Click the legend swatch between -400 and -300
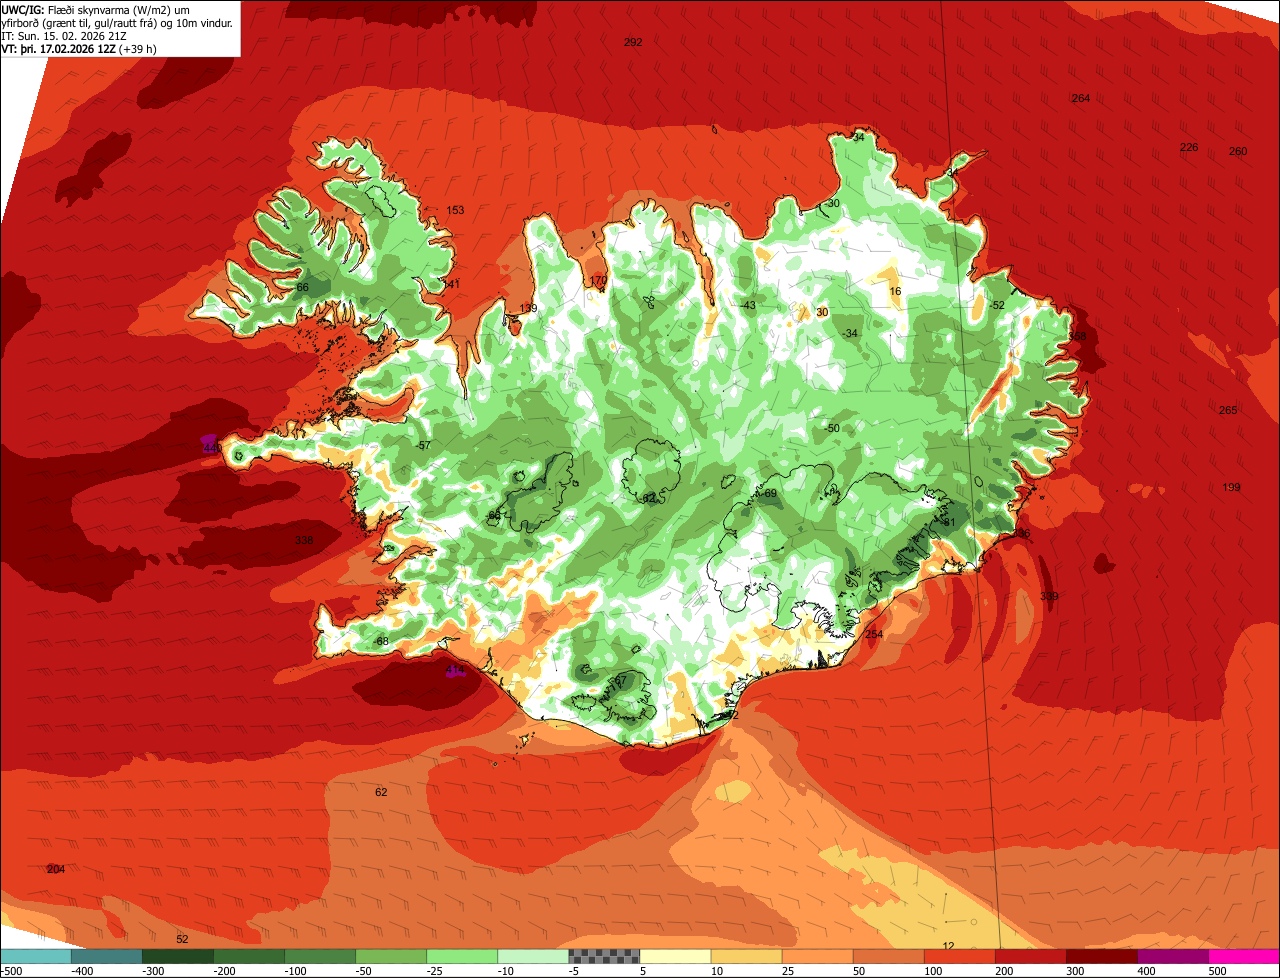Image resolution: width=1280 pixels, height=978 pixels. [107, 956]
